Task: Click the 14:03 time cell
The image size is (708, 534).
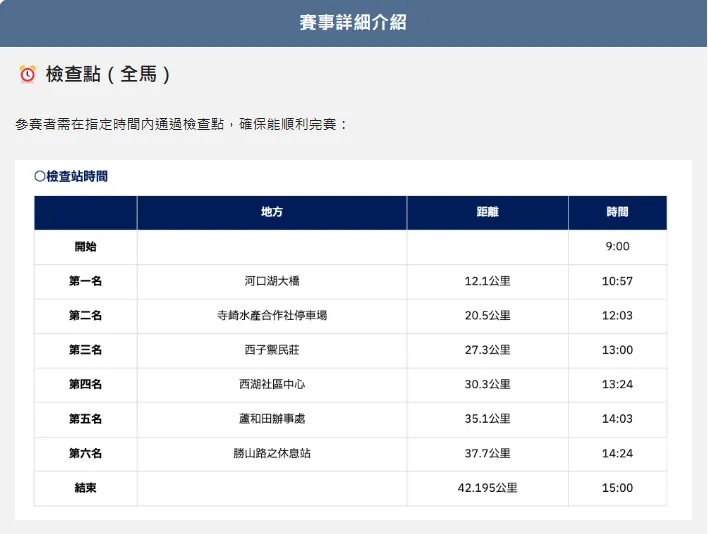Action: [617, 419]
